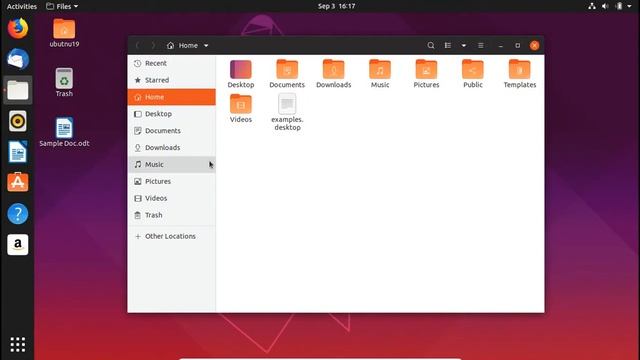This screenshot has width=640, height=360.
Task: Open the Music folder icon
Action: (380, 70)
